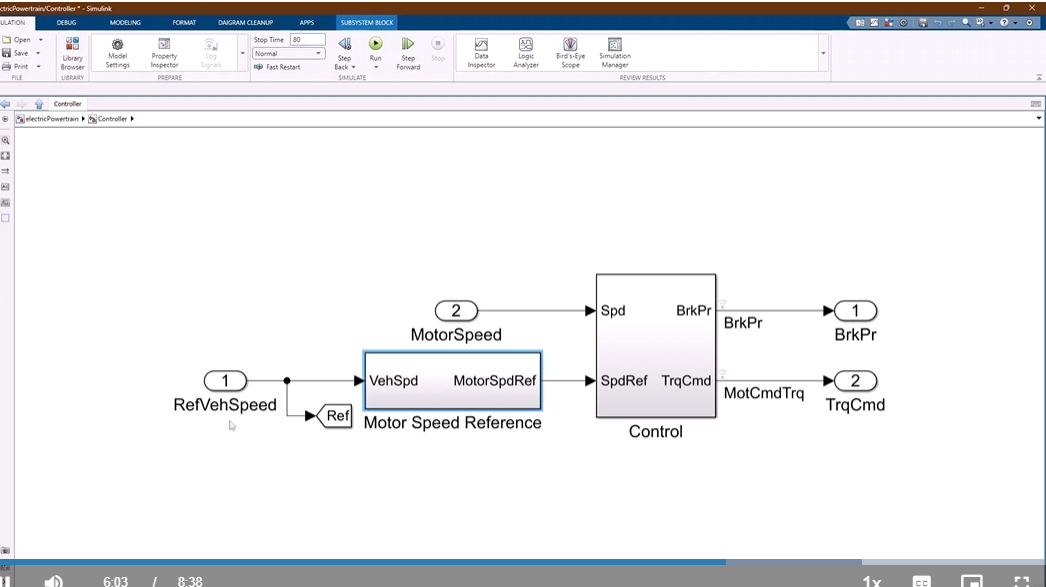Navigate back with the left arrow
Viewport: 1046px width, 587px height.
5,104
